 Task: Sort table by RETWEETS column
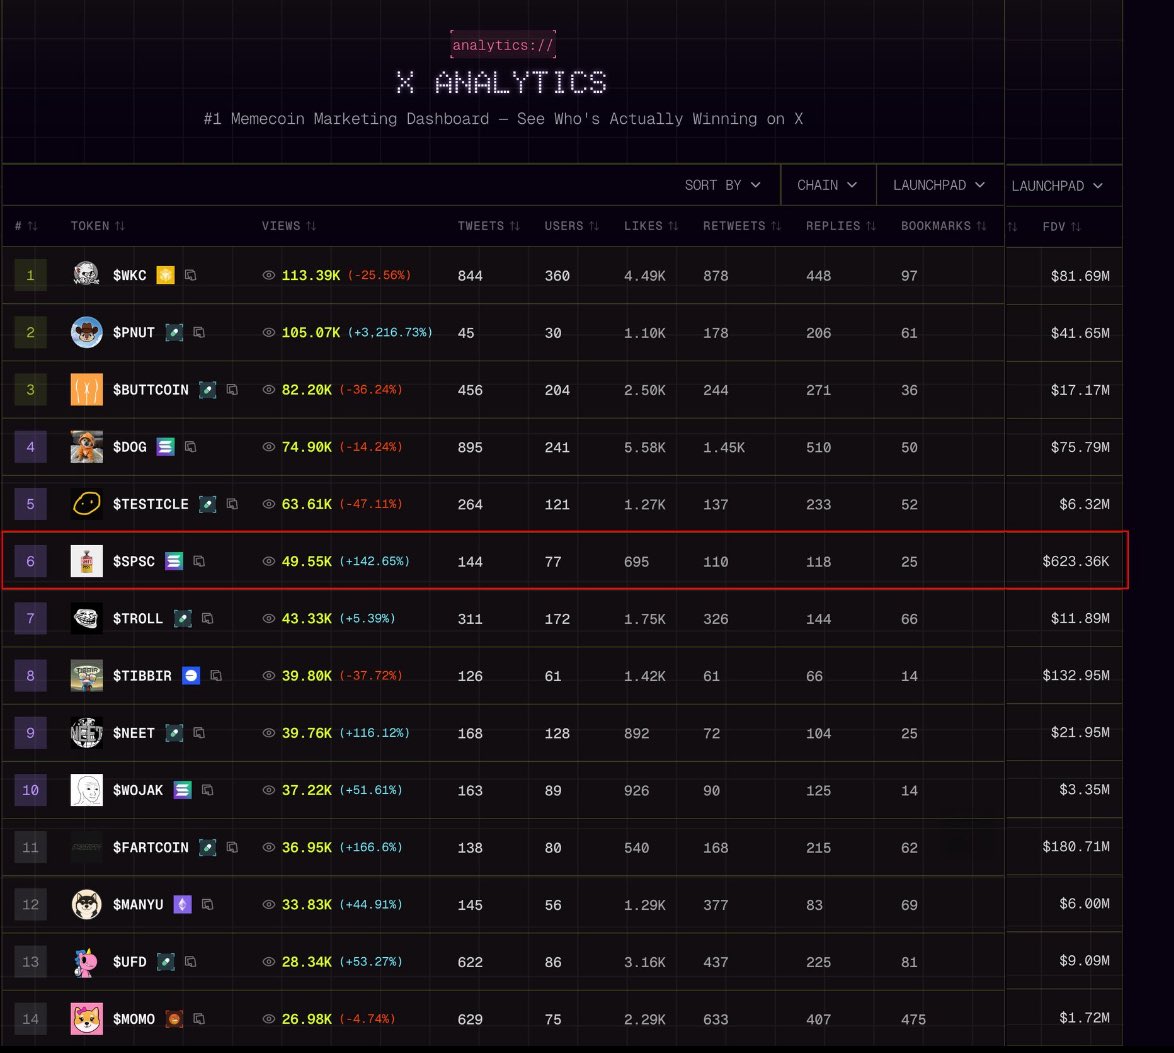[742, 226]
